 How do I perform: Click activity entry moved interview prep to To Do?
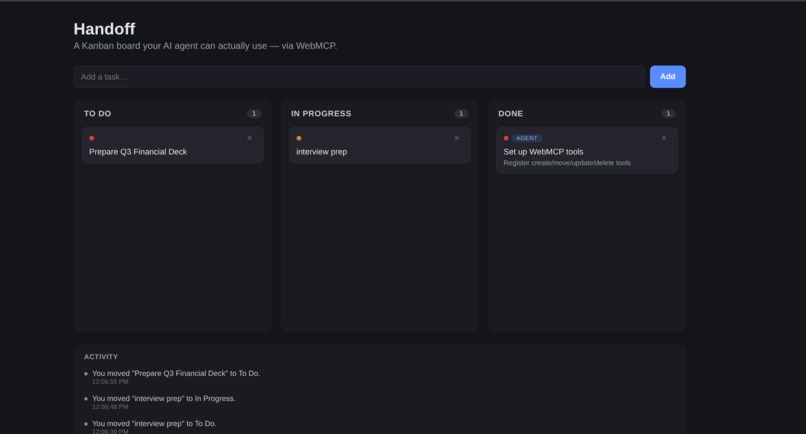pos(154,424)
